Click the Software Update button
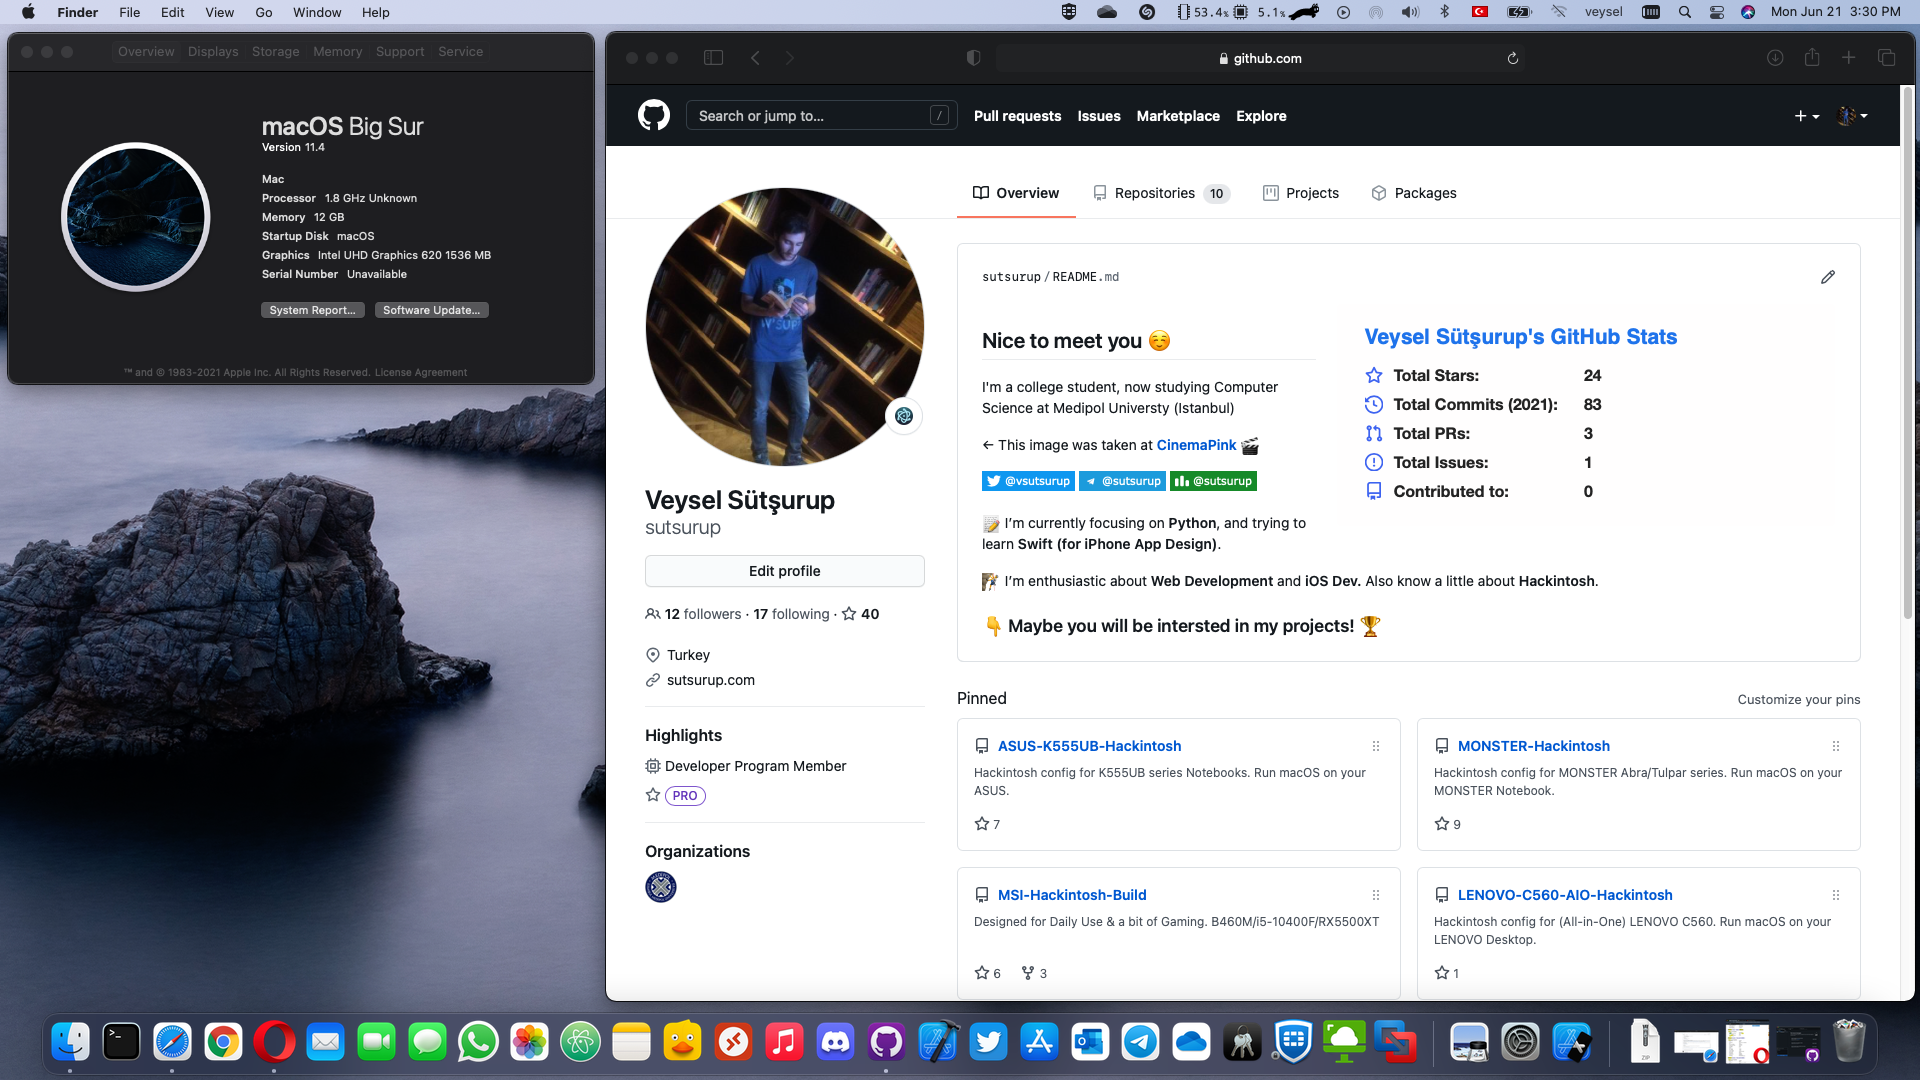The height and width of the screenshot is (1080, 1920). click(x=431, y=310)
